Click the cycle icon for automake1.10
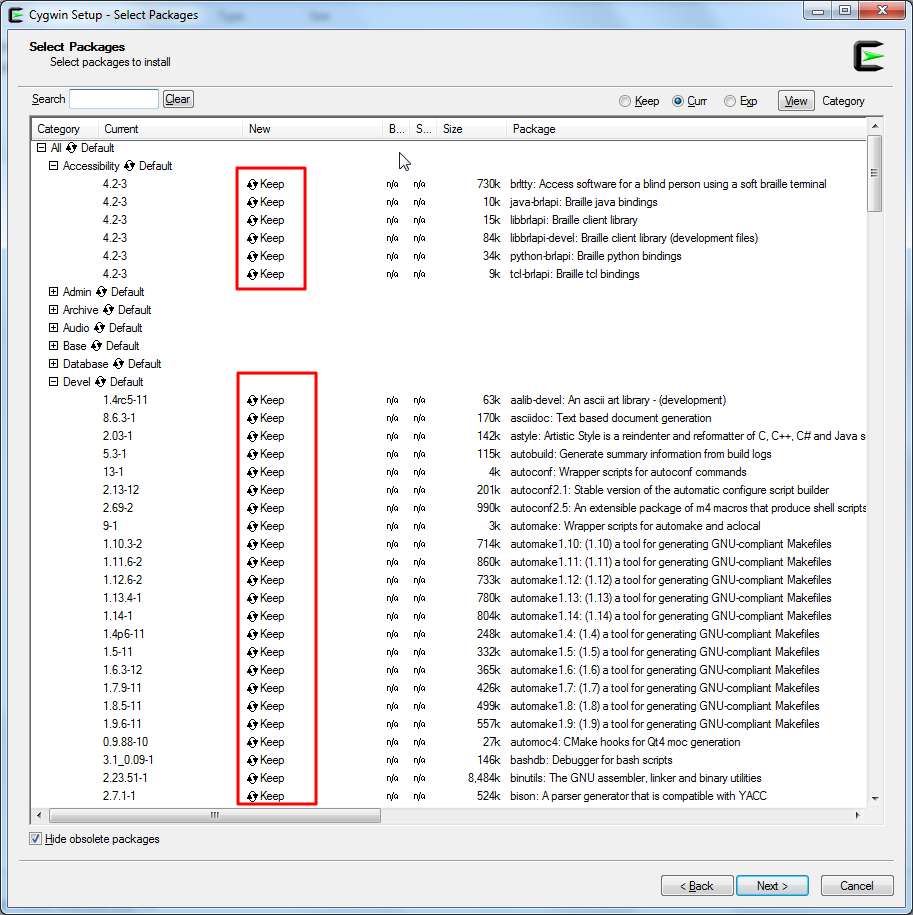The image size is (913, 915). pos(252,544)
